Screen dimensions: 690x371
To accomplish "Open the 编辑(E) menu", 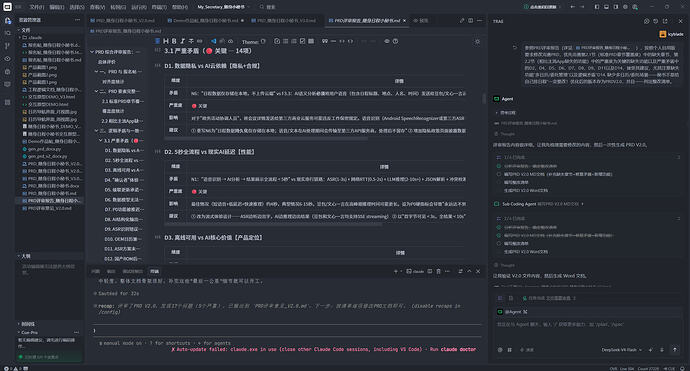I will coord(57,7).
